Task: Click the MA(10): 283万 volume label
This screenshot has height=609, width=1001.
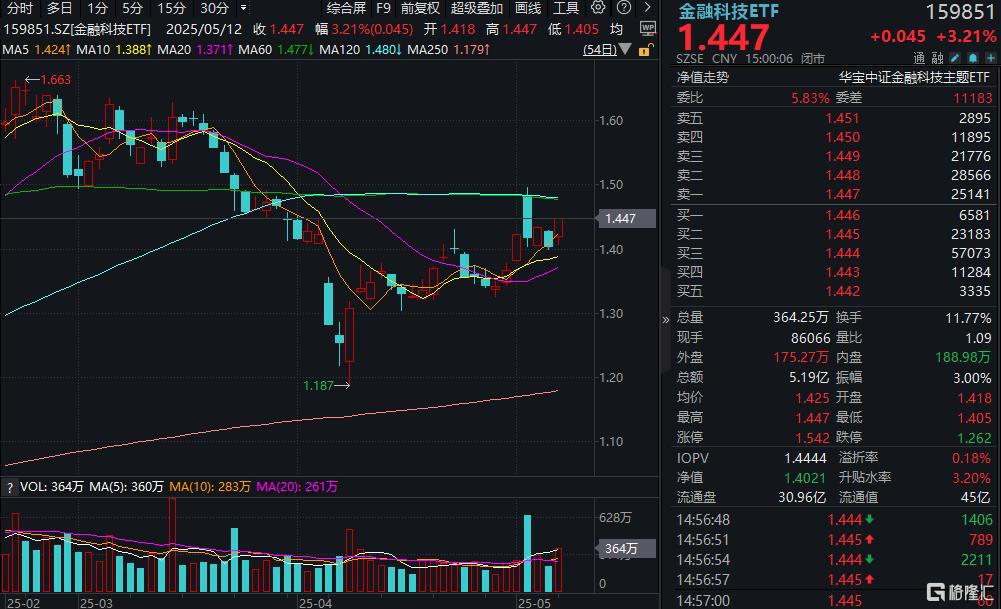Action: (209, 486)
